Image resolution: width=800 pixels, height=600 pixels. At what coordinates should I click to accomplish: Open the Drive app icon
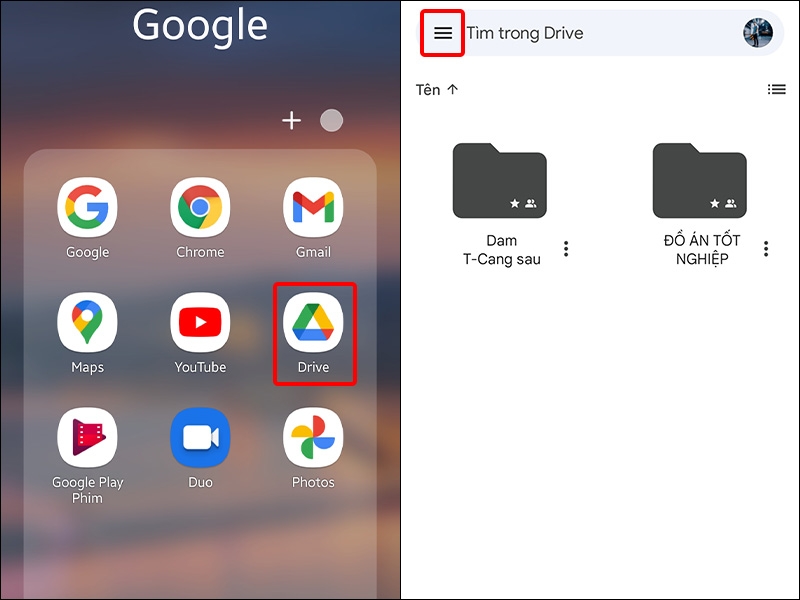(x=313, y=322)
